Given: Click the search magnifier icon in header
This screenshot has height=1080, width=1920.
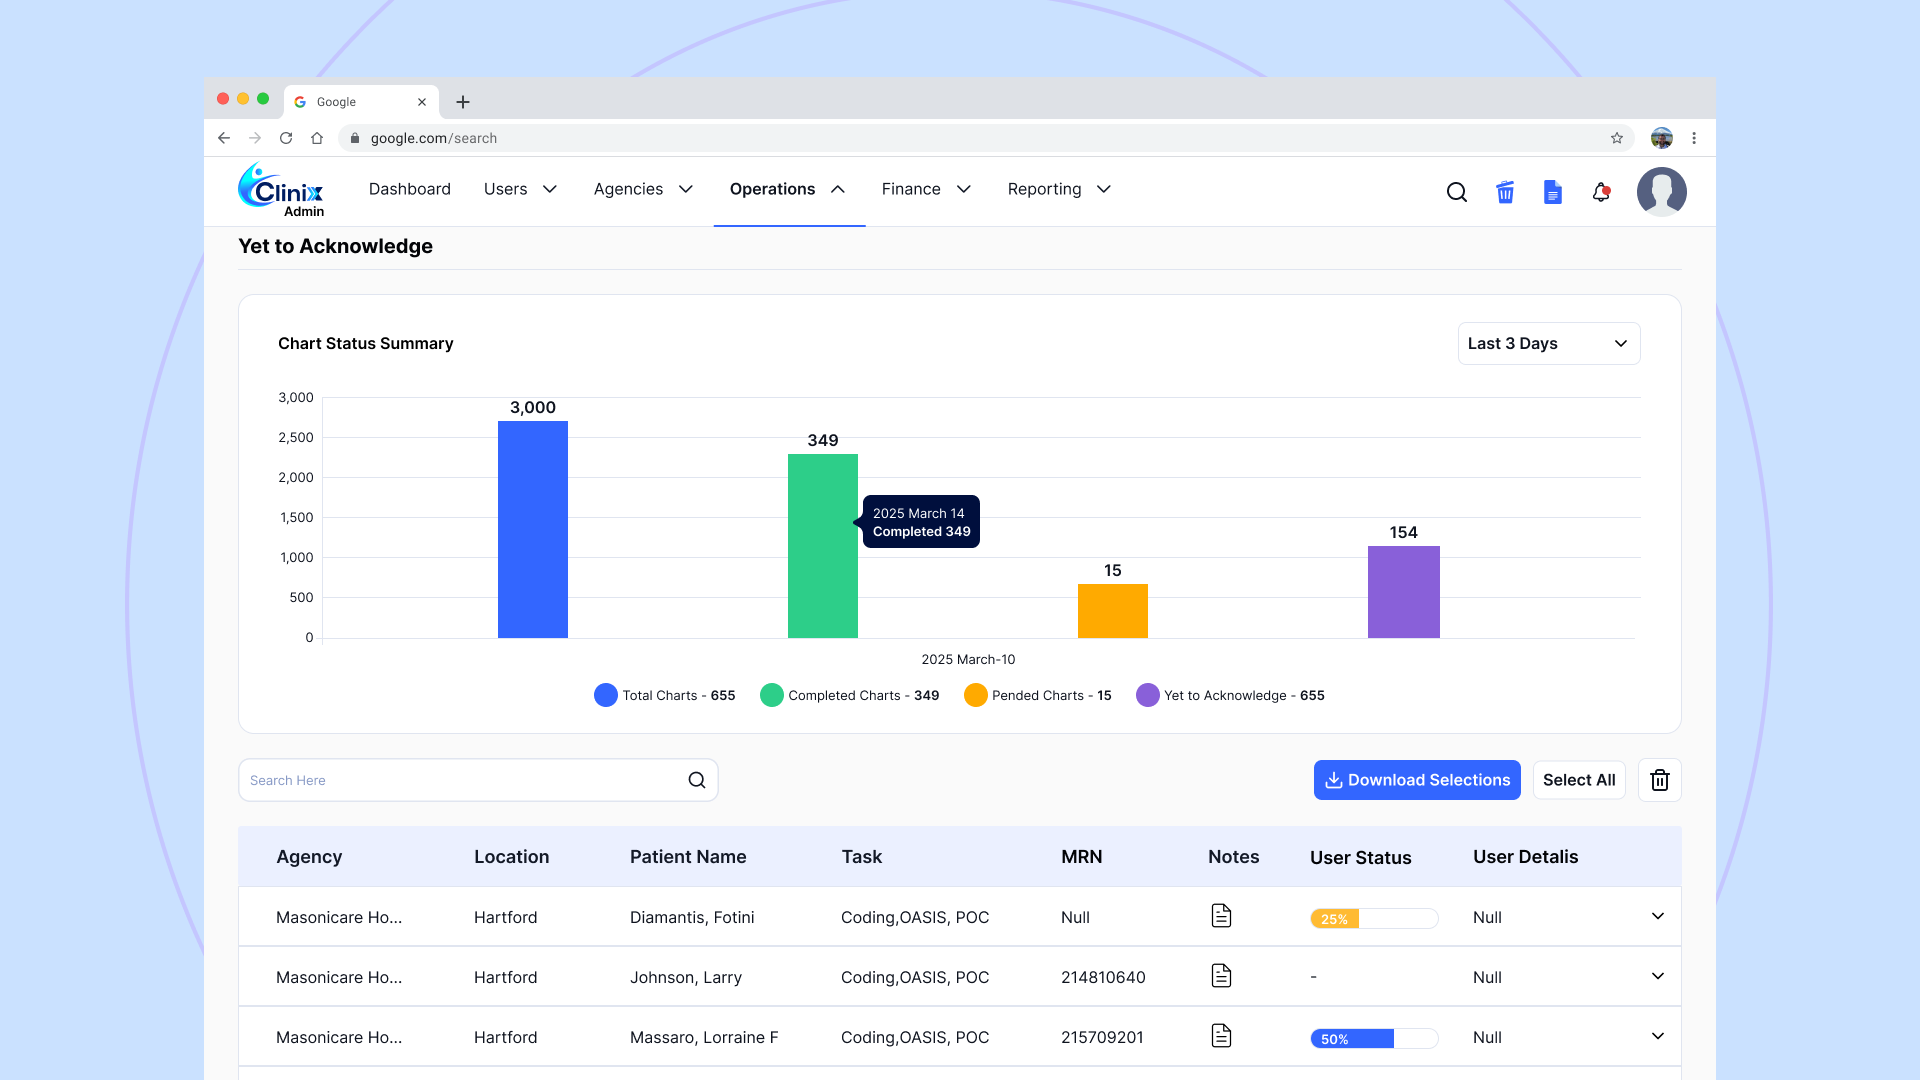Looking at the screenshot, I should (x=1457, y=192).
